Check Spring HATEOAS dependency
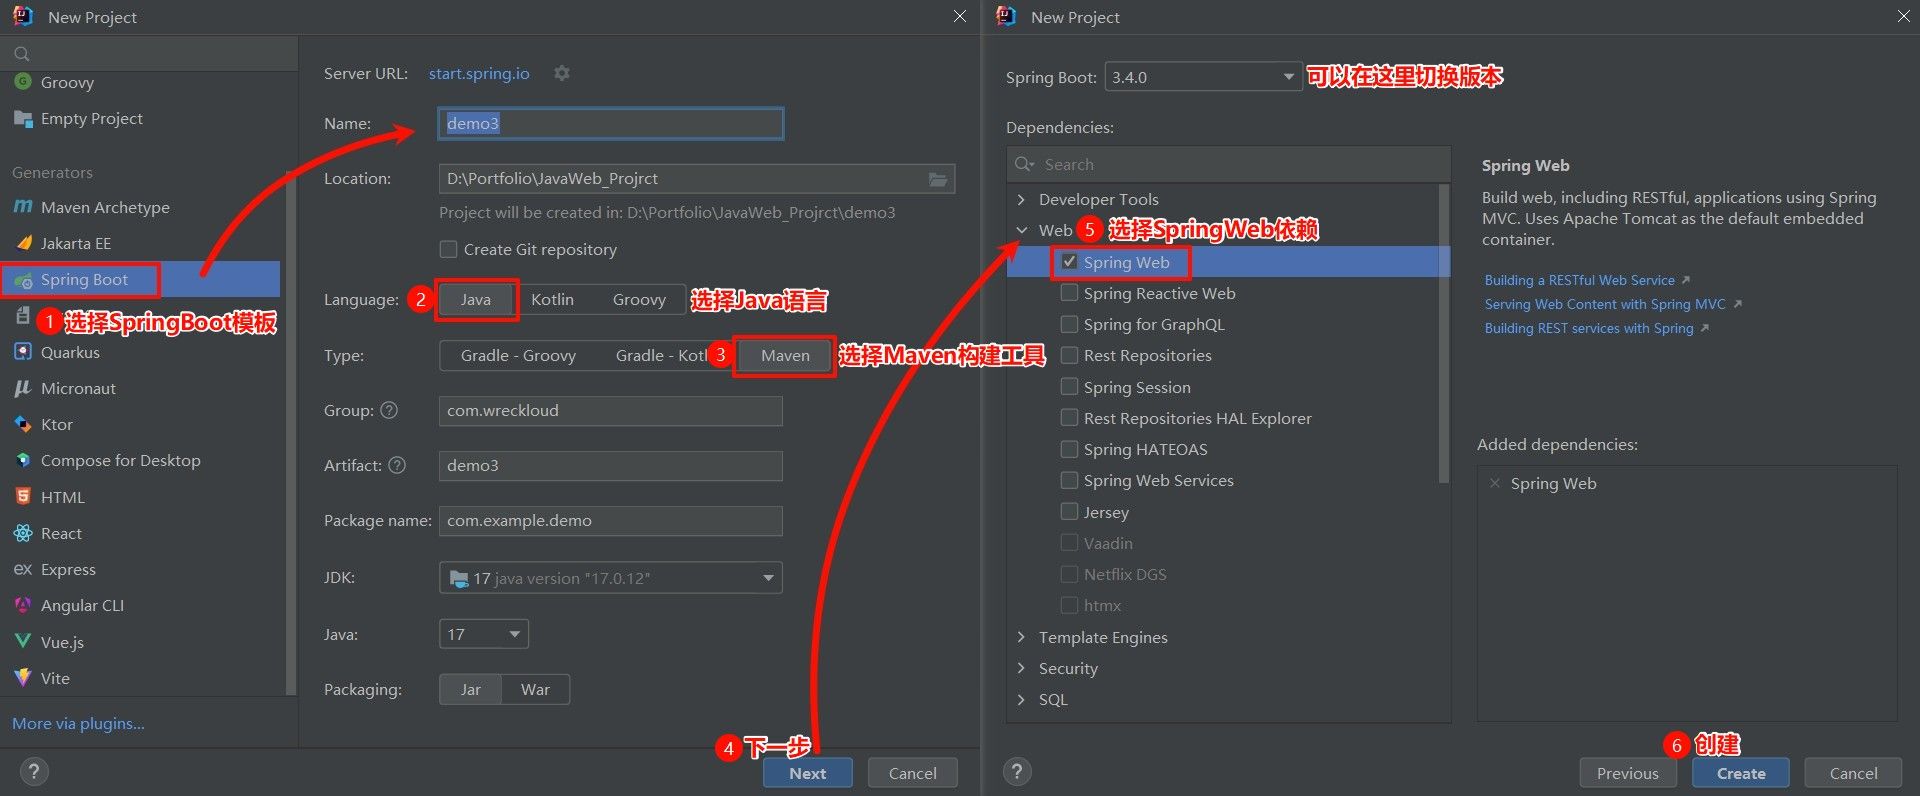This screenshot has height=796, width=1920. point(1069,449)
